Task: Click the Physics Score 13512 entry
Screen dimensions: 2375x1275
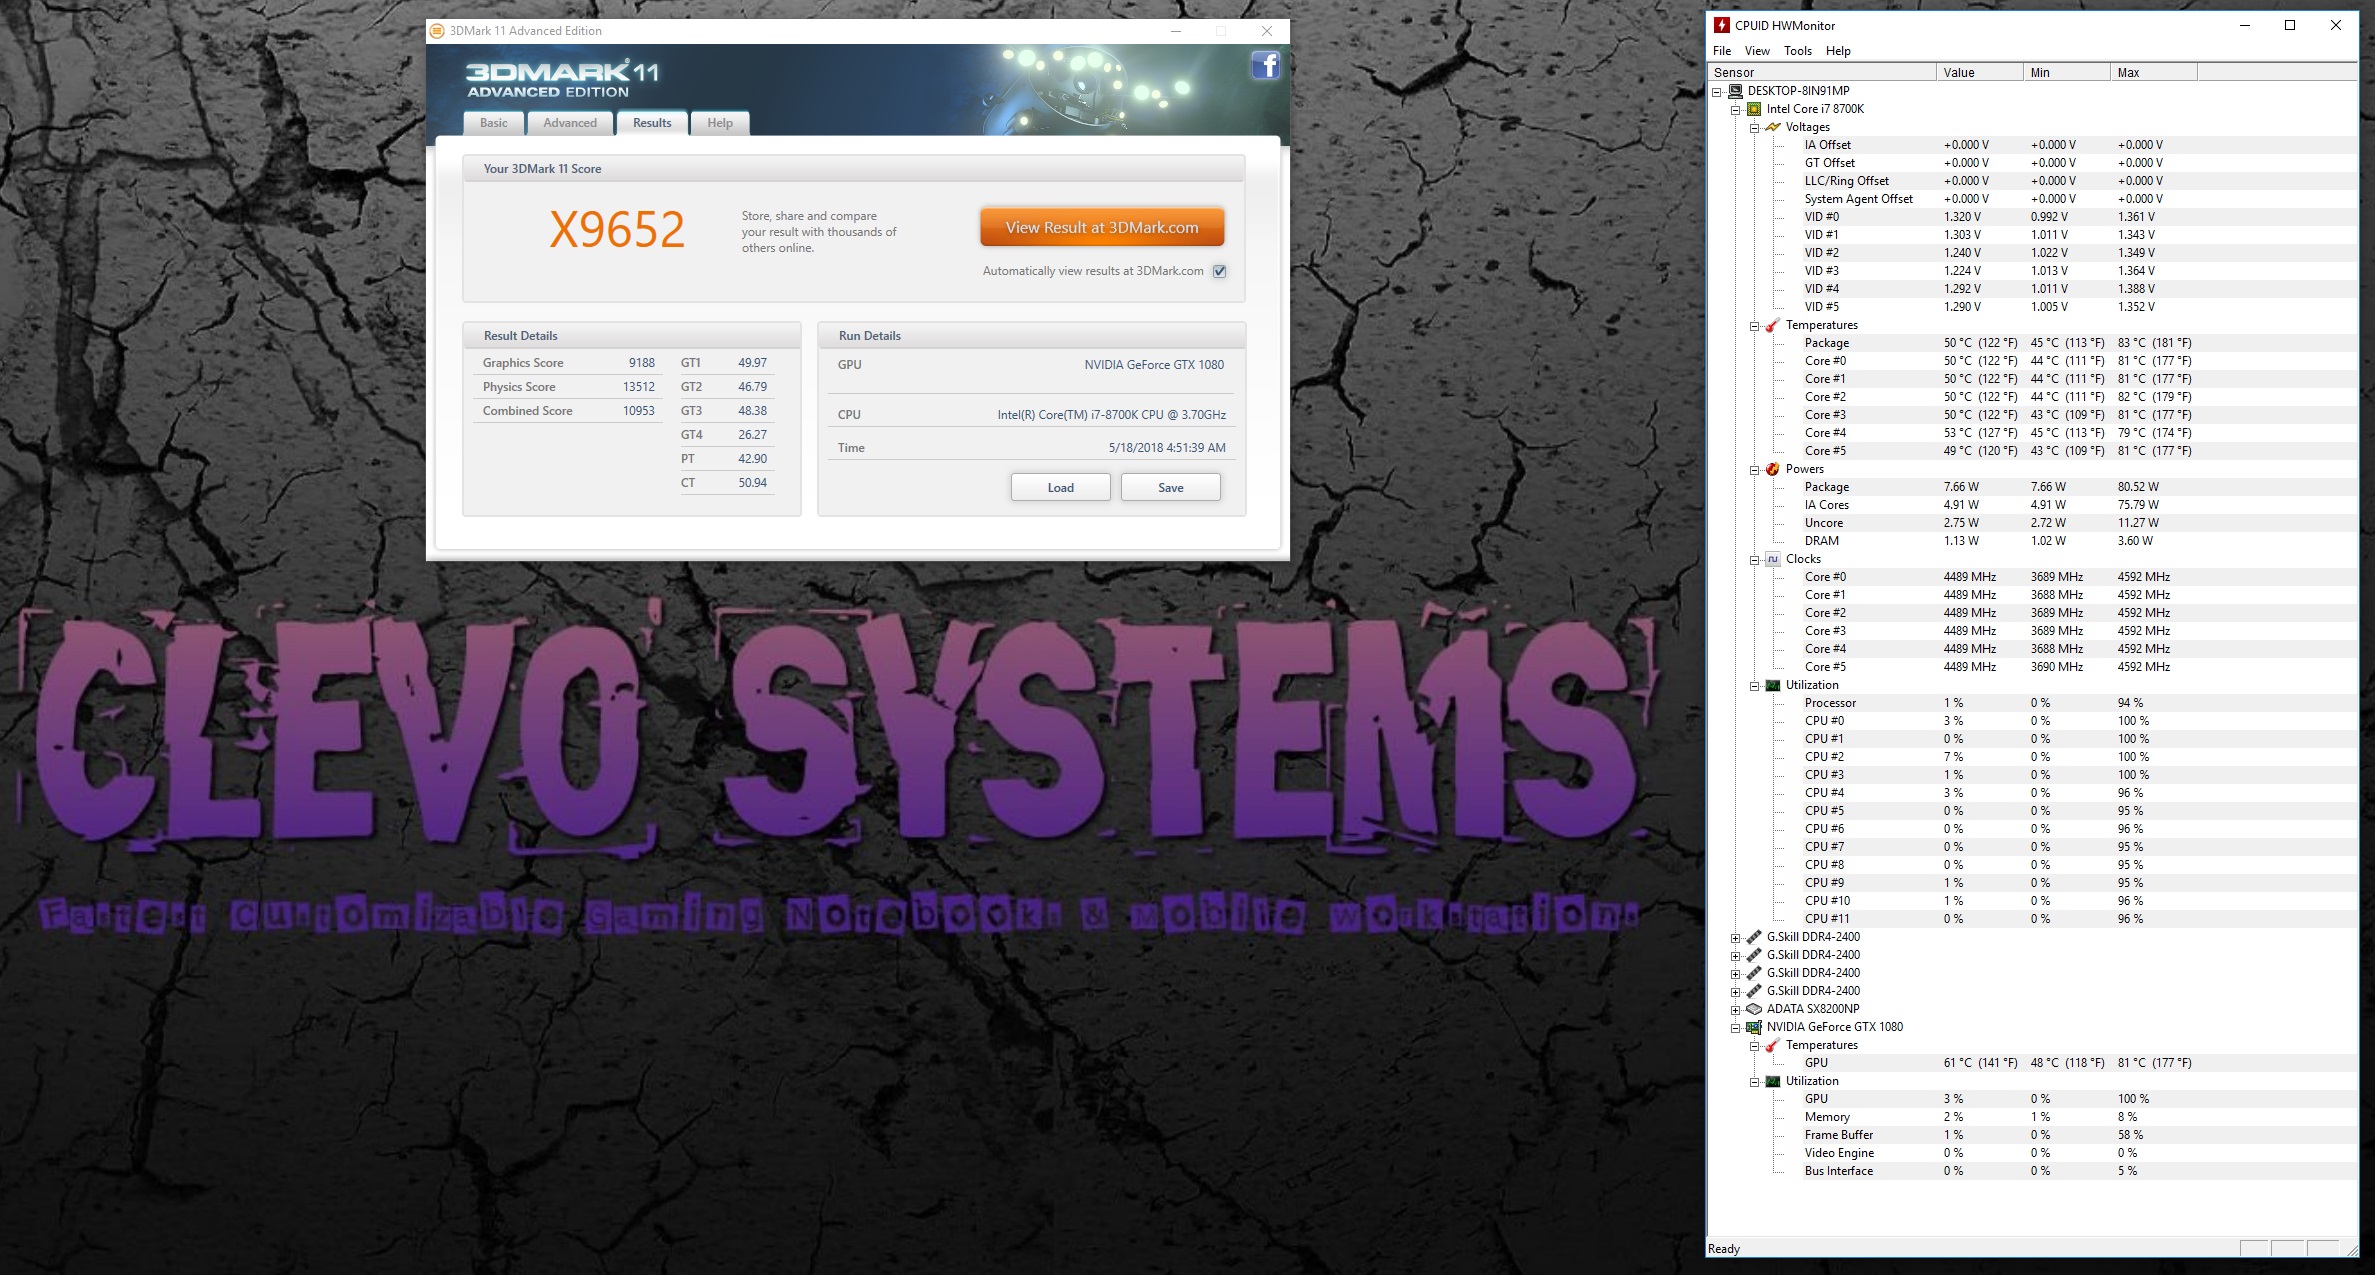Action: click(568, 387)
